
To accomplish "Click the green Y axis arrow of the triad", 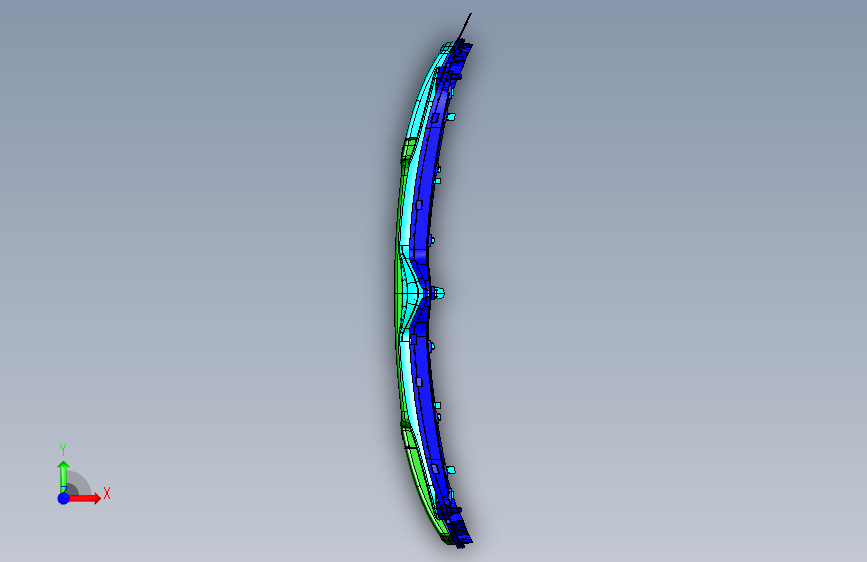I will [64, 477].
